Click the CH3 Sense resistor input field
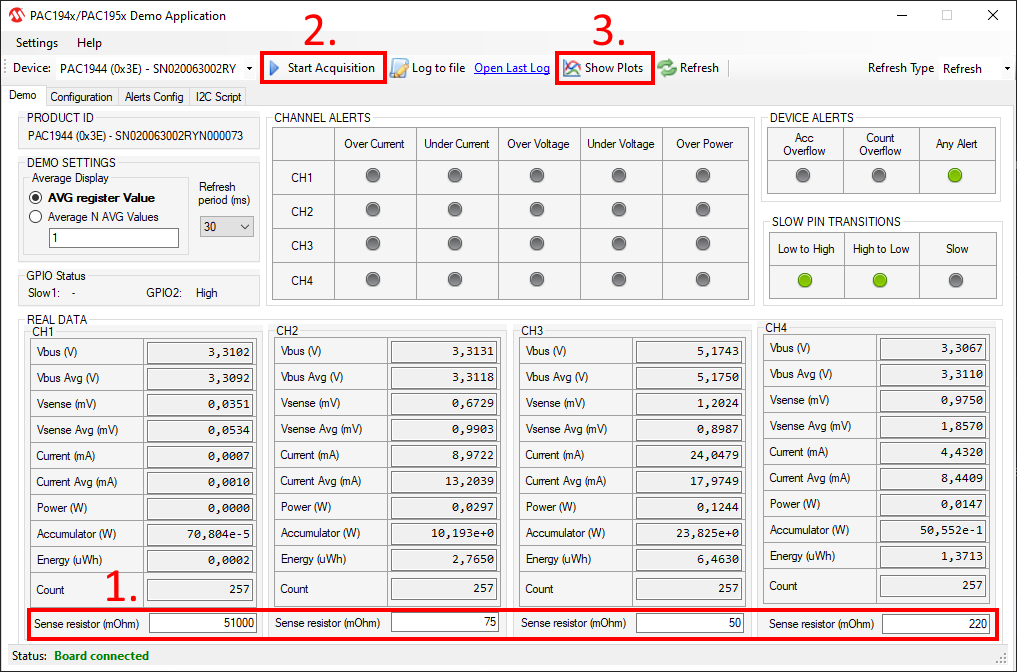This screenshot has height=672, width=1017. (x=689, y=623)
